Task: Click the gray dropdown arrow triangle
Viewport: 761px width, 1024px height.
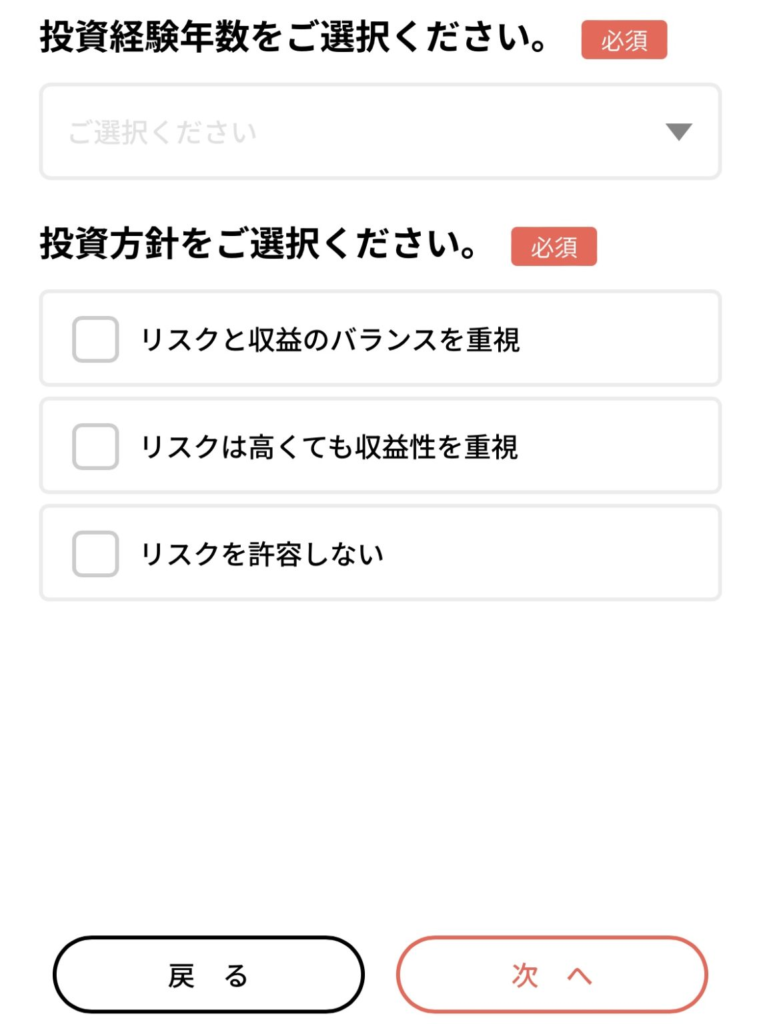Action: point(679,132)
